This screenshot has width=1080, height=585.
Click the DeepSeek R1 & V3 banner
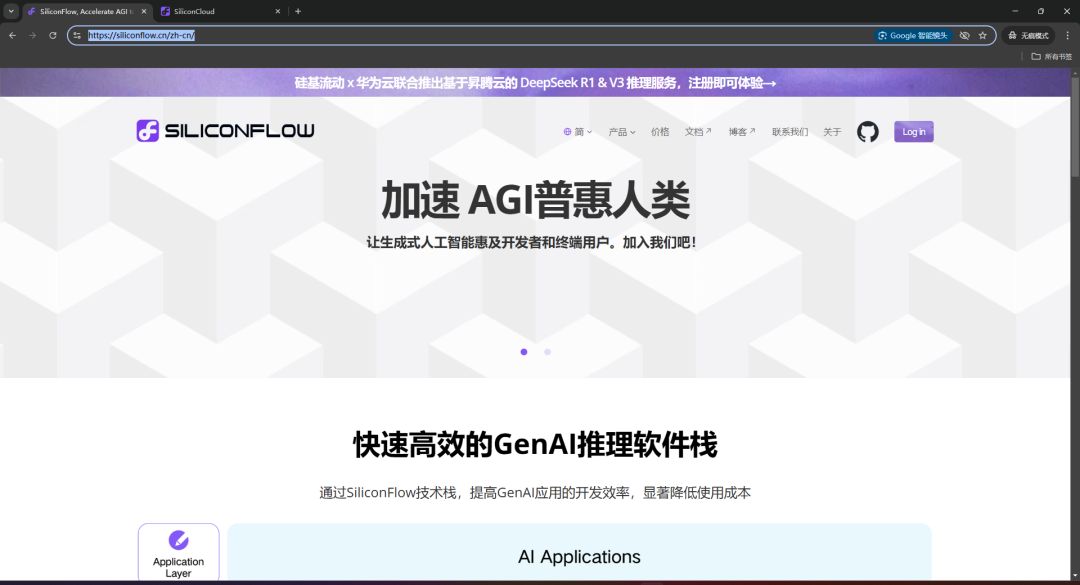(x=535, y=83)
